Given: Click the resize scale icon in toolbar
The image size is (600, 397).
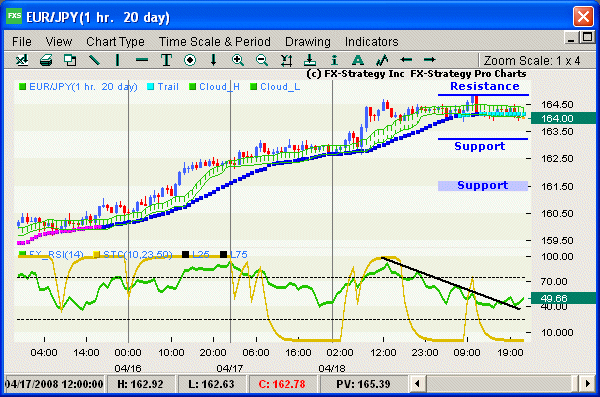Looking at the screenshot, I should click(x=286, y=60).
